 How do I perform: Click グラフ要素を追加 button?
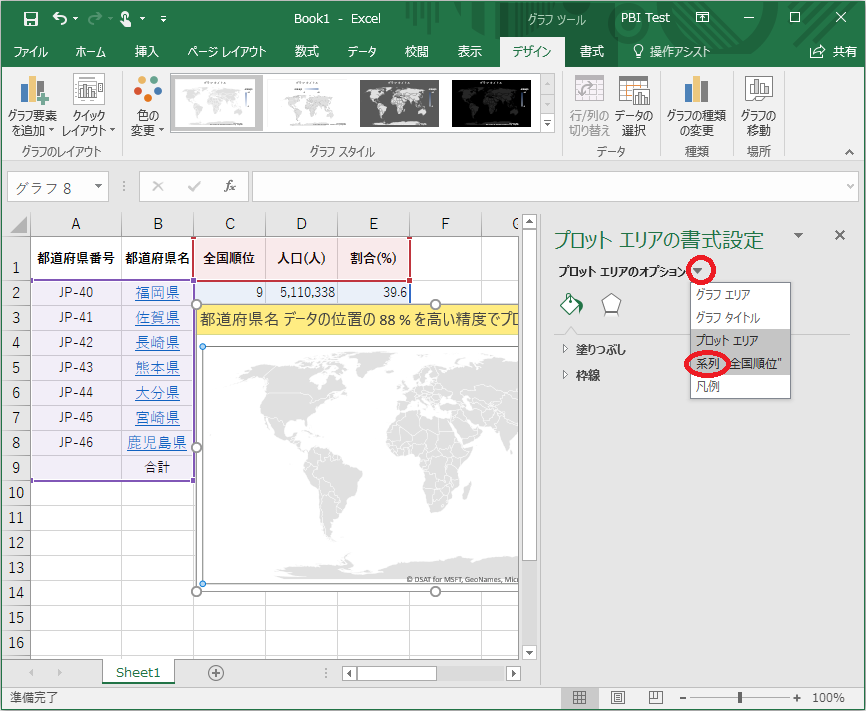click(33, 107)
